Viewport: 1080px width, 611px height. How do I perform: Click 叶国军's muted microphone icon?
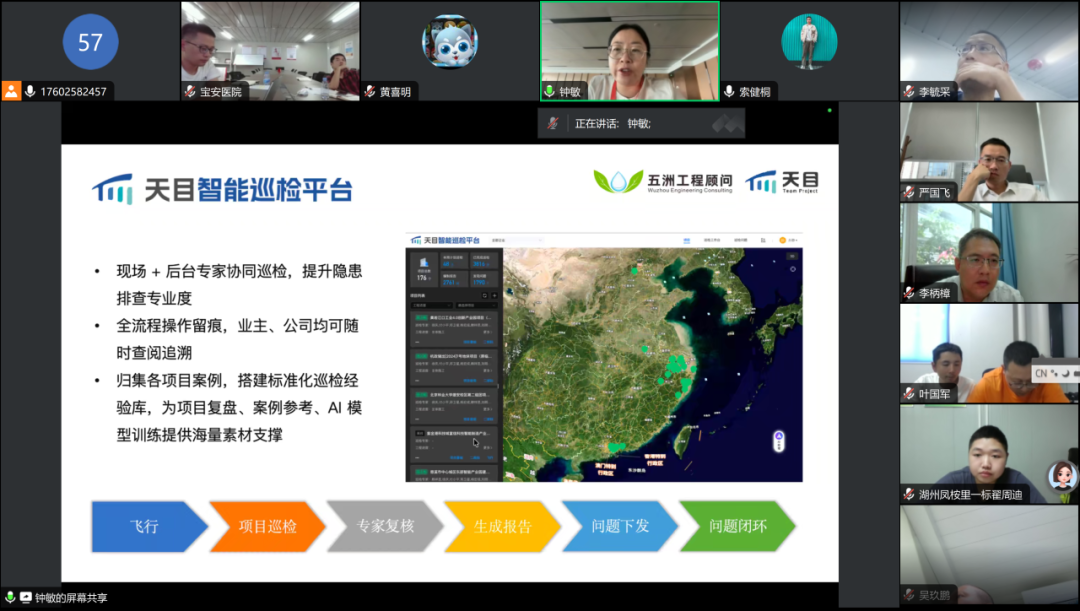point(909,394)
